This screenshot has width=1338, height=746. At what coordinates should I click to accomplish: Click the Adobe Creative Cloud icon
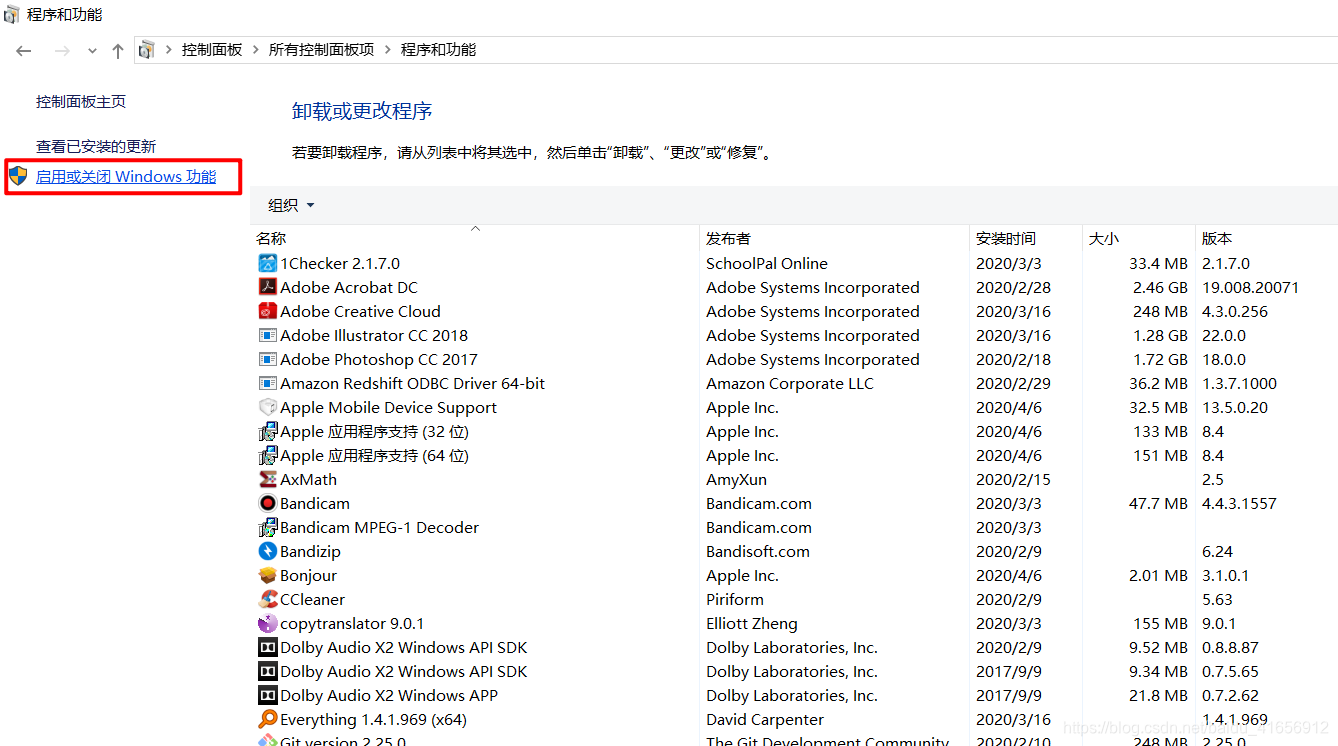point(267,311)
